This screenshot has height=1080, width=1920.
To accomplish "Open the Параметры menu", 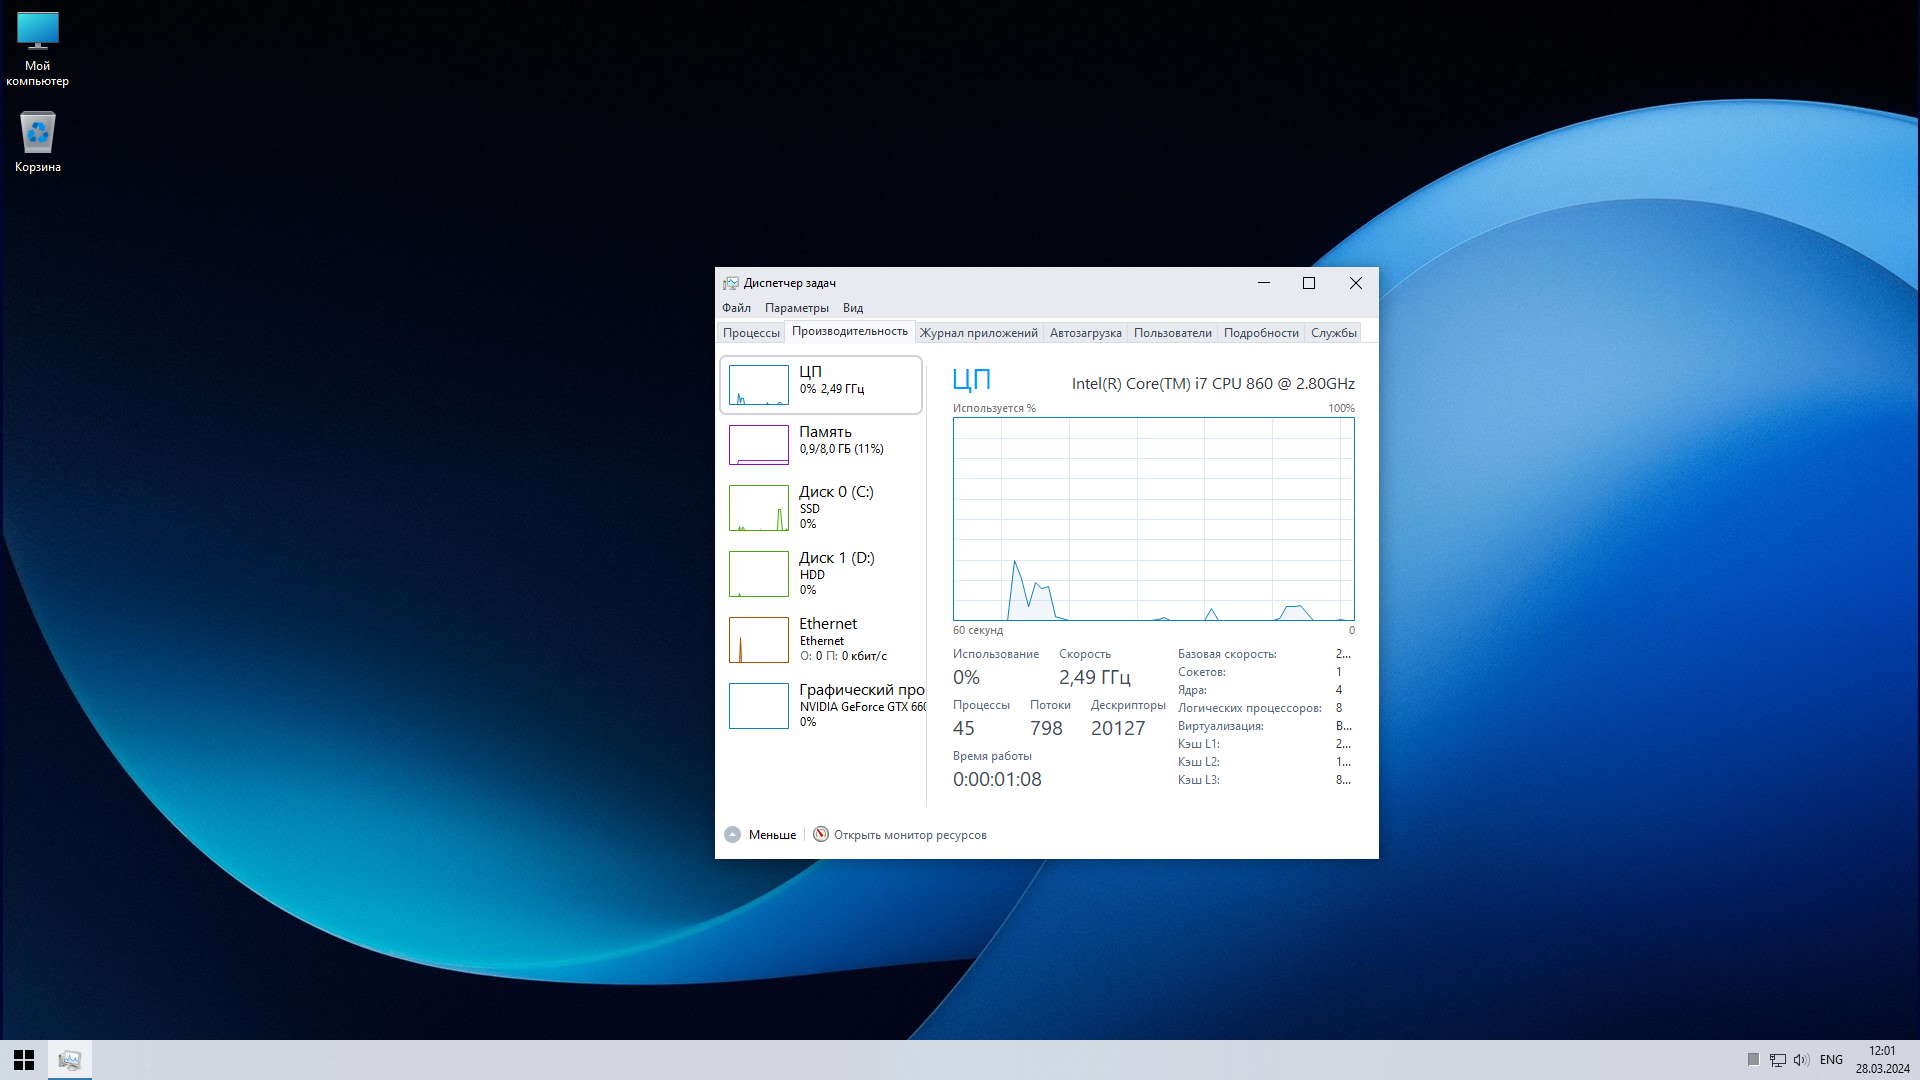I will 796,308.
